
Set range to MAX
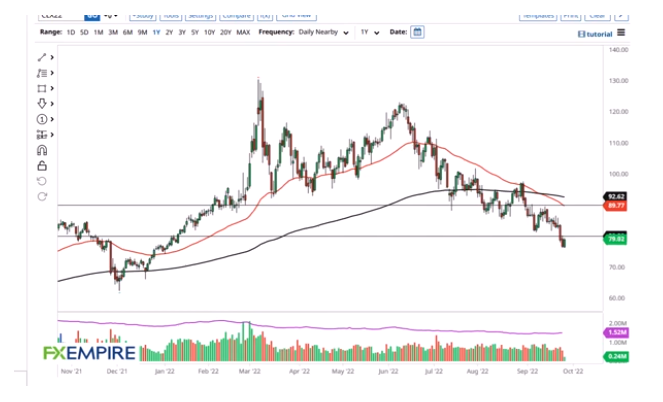click(x=243, y=32)
